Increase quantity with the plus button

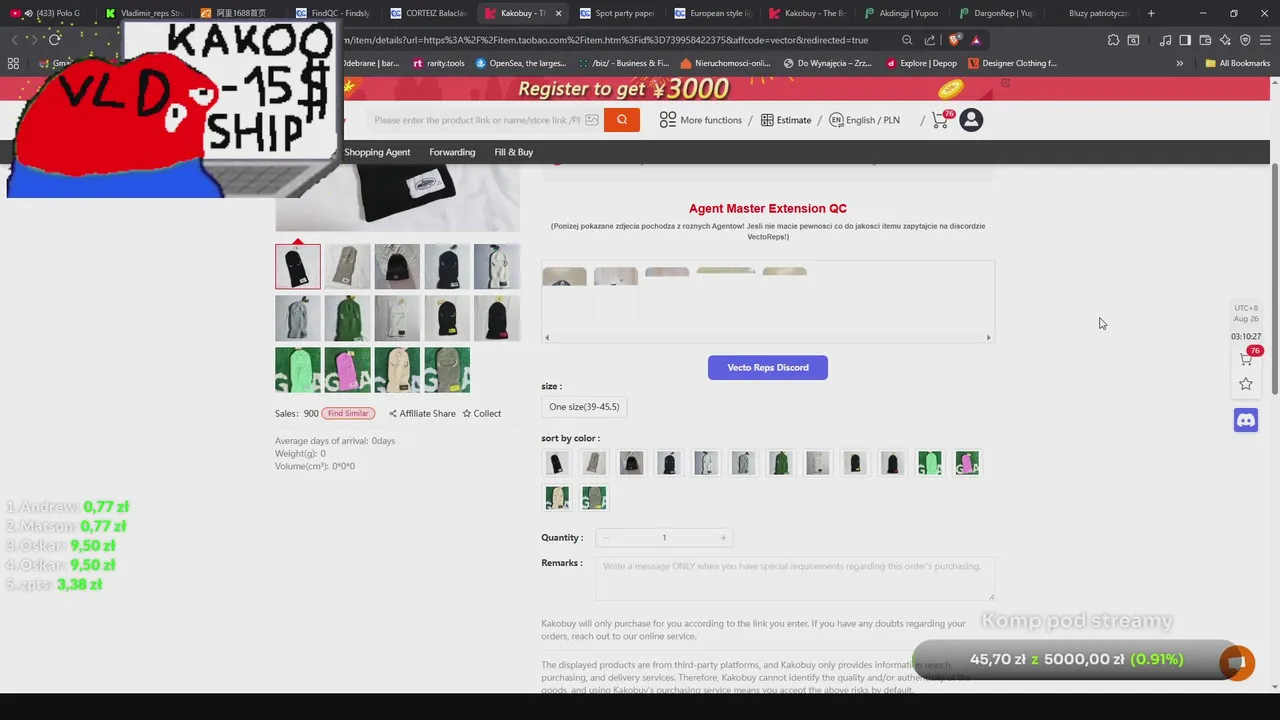pos(723,538)
